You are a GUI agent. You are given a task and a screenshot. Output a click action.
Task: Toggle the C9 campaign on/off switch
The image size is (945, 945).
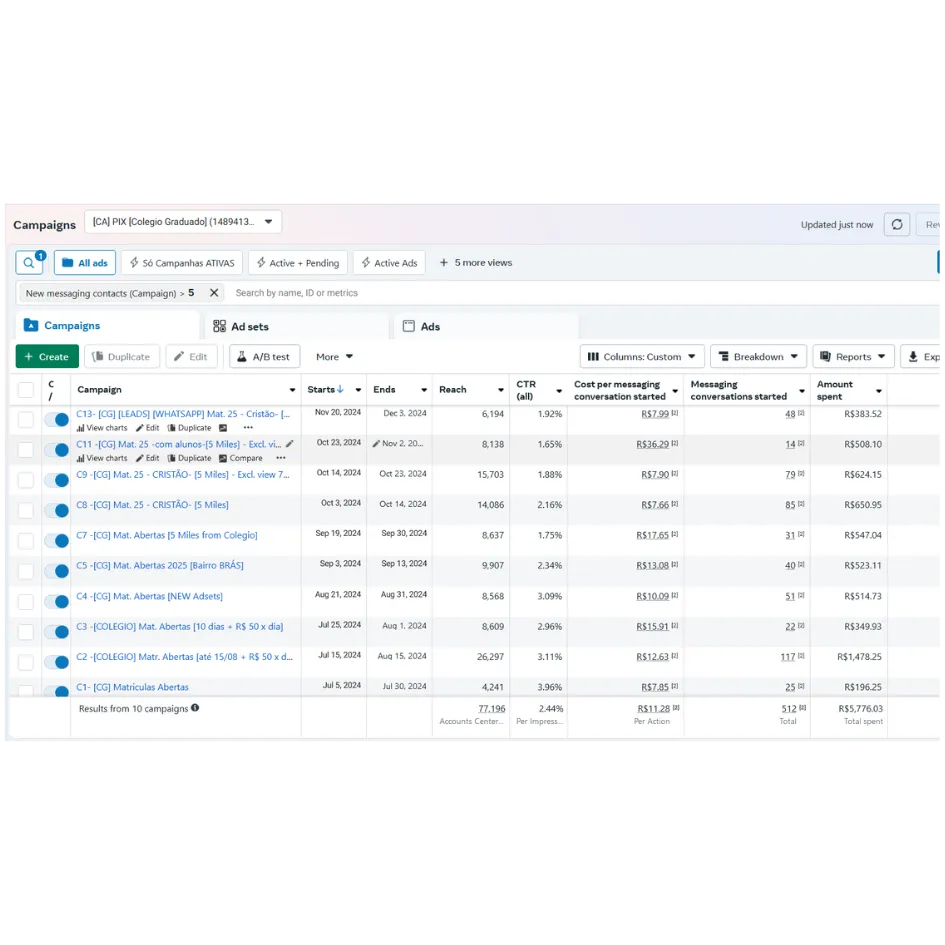[57, 480]
